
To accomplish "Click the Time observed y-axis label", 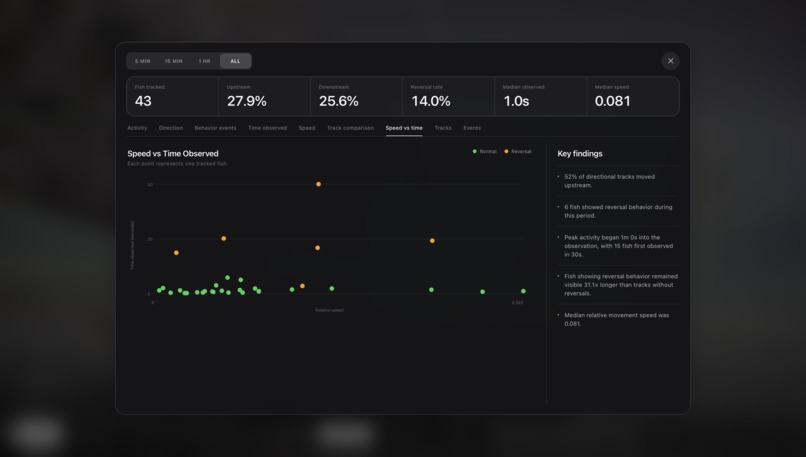I will [x=132, y=246].
